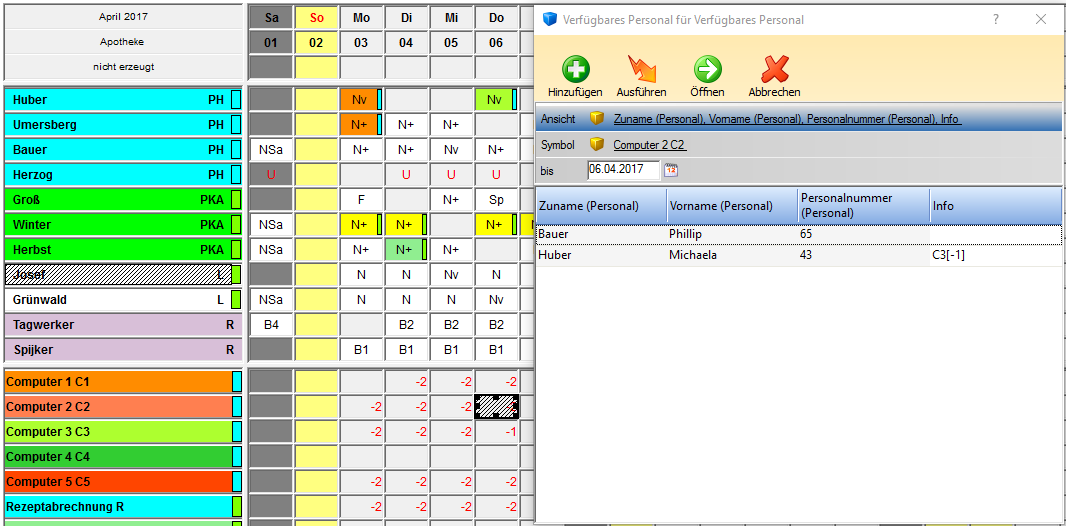Click the Öffnen green arrow icon
Viewport: 1066px width, 526px height.
707,69
